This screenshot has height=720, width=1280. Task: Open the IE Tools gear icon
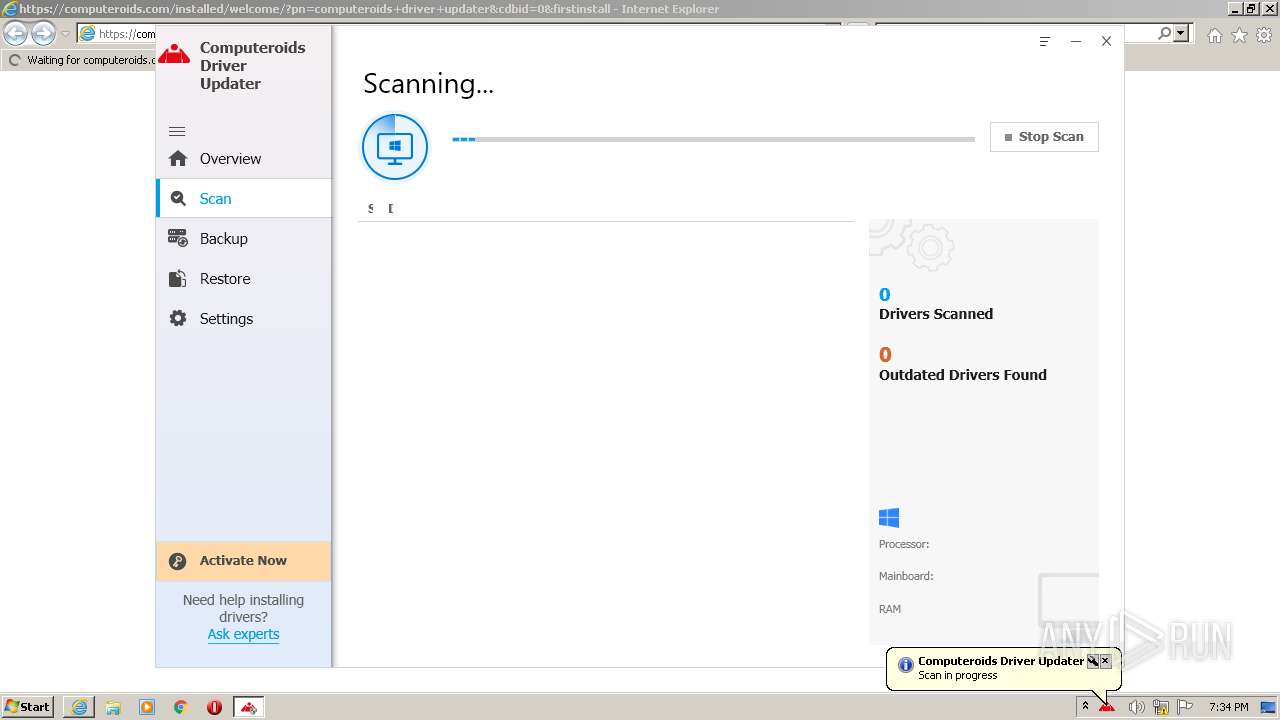pos(1264,35)
